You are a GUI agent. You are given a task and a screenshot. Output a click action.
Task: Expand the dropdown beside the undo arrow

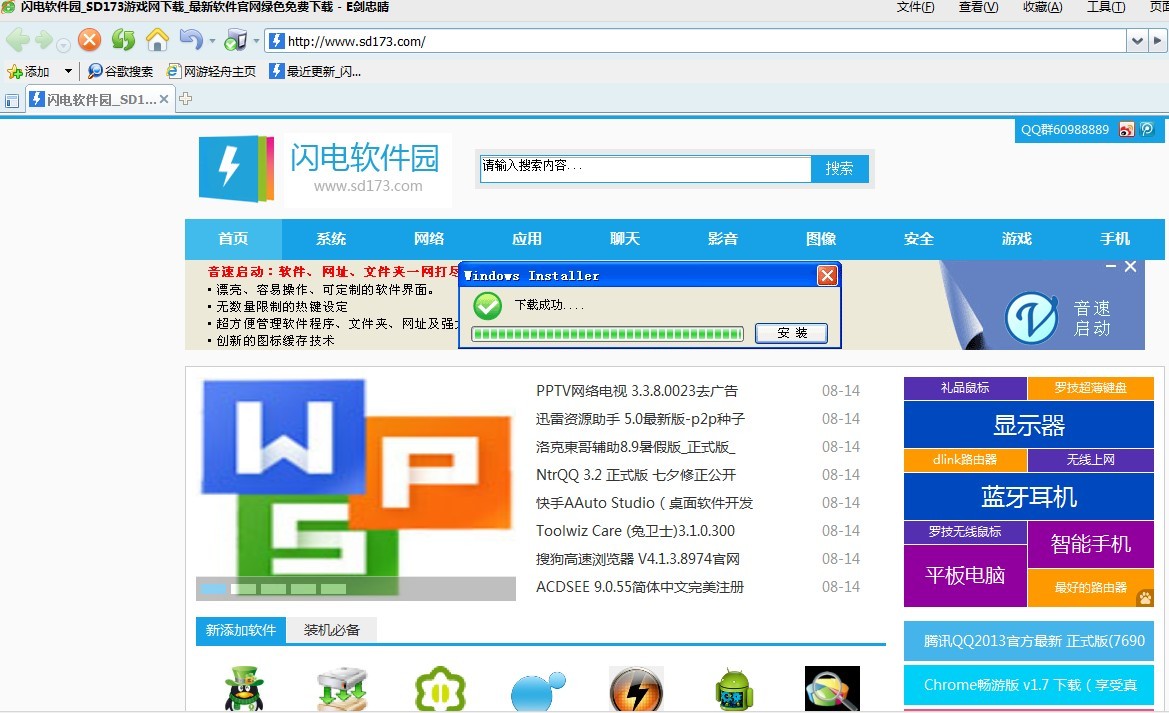212,41
